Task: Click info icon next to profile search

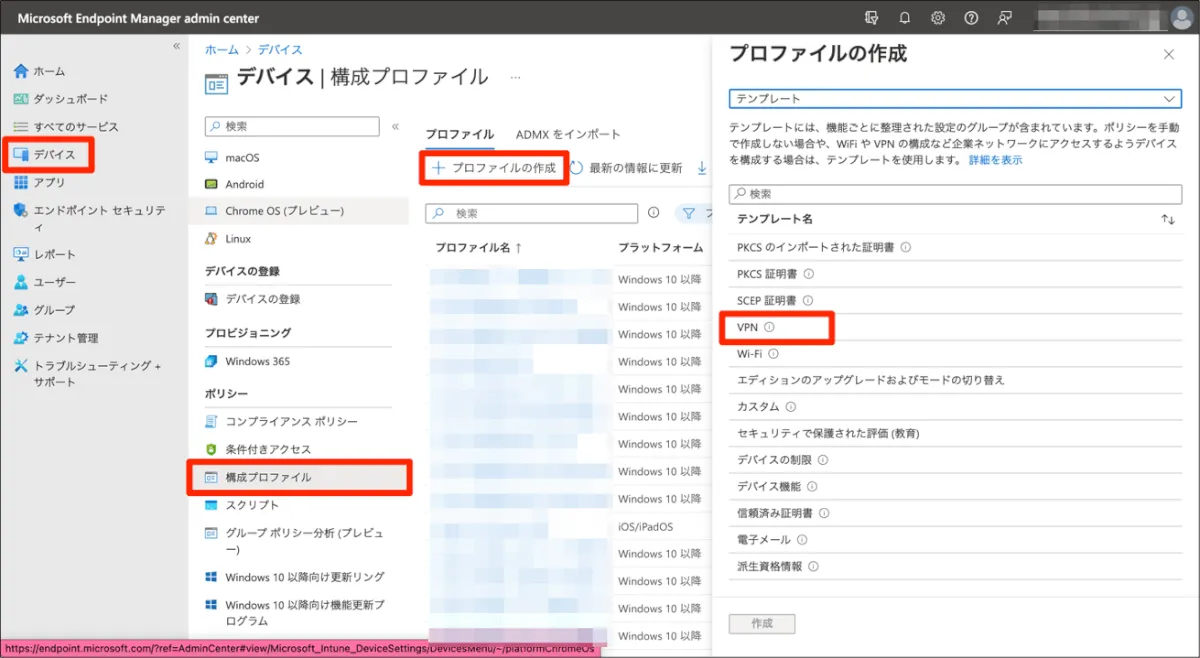Action: (654, 213)
